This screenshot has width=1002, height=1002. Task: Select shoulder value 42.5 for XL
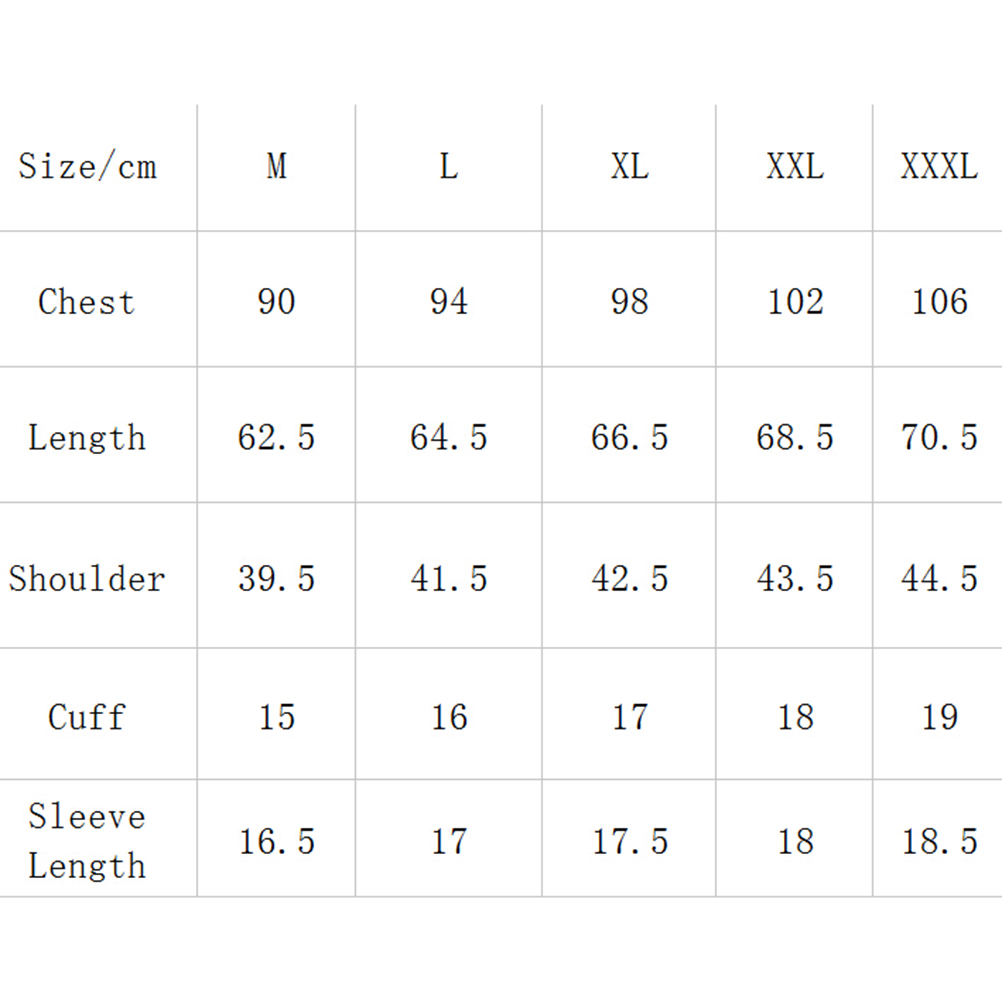pyautogui.click(x=629, y=579)
